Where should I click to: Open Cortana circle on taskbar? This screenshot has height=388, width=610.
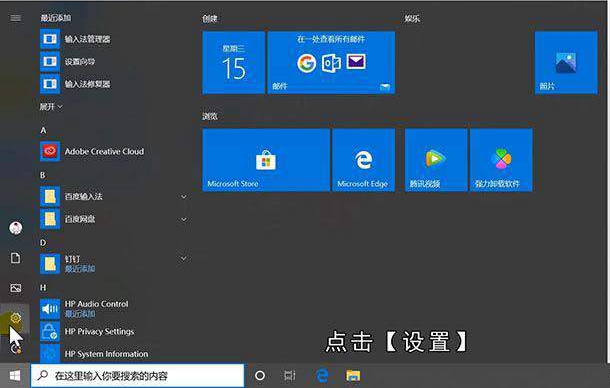(260, 376)
